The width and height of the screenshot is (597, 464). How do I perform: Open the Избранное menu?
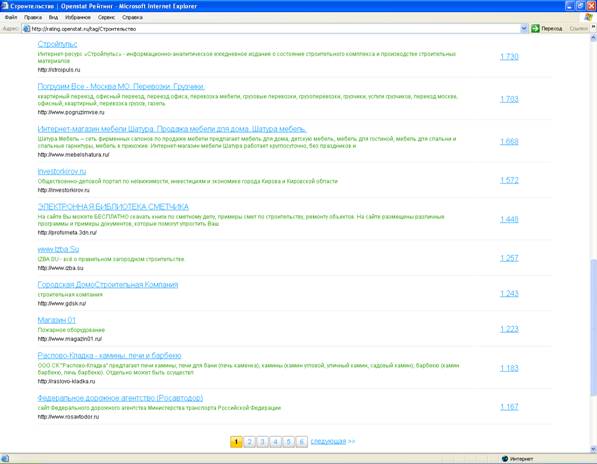tap(78, 18)
